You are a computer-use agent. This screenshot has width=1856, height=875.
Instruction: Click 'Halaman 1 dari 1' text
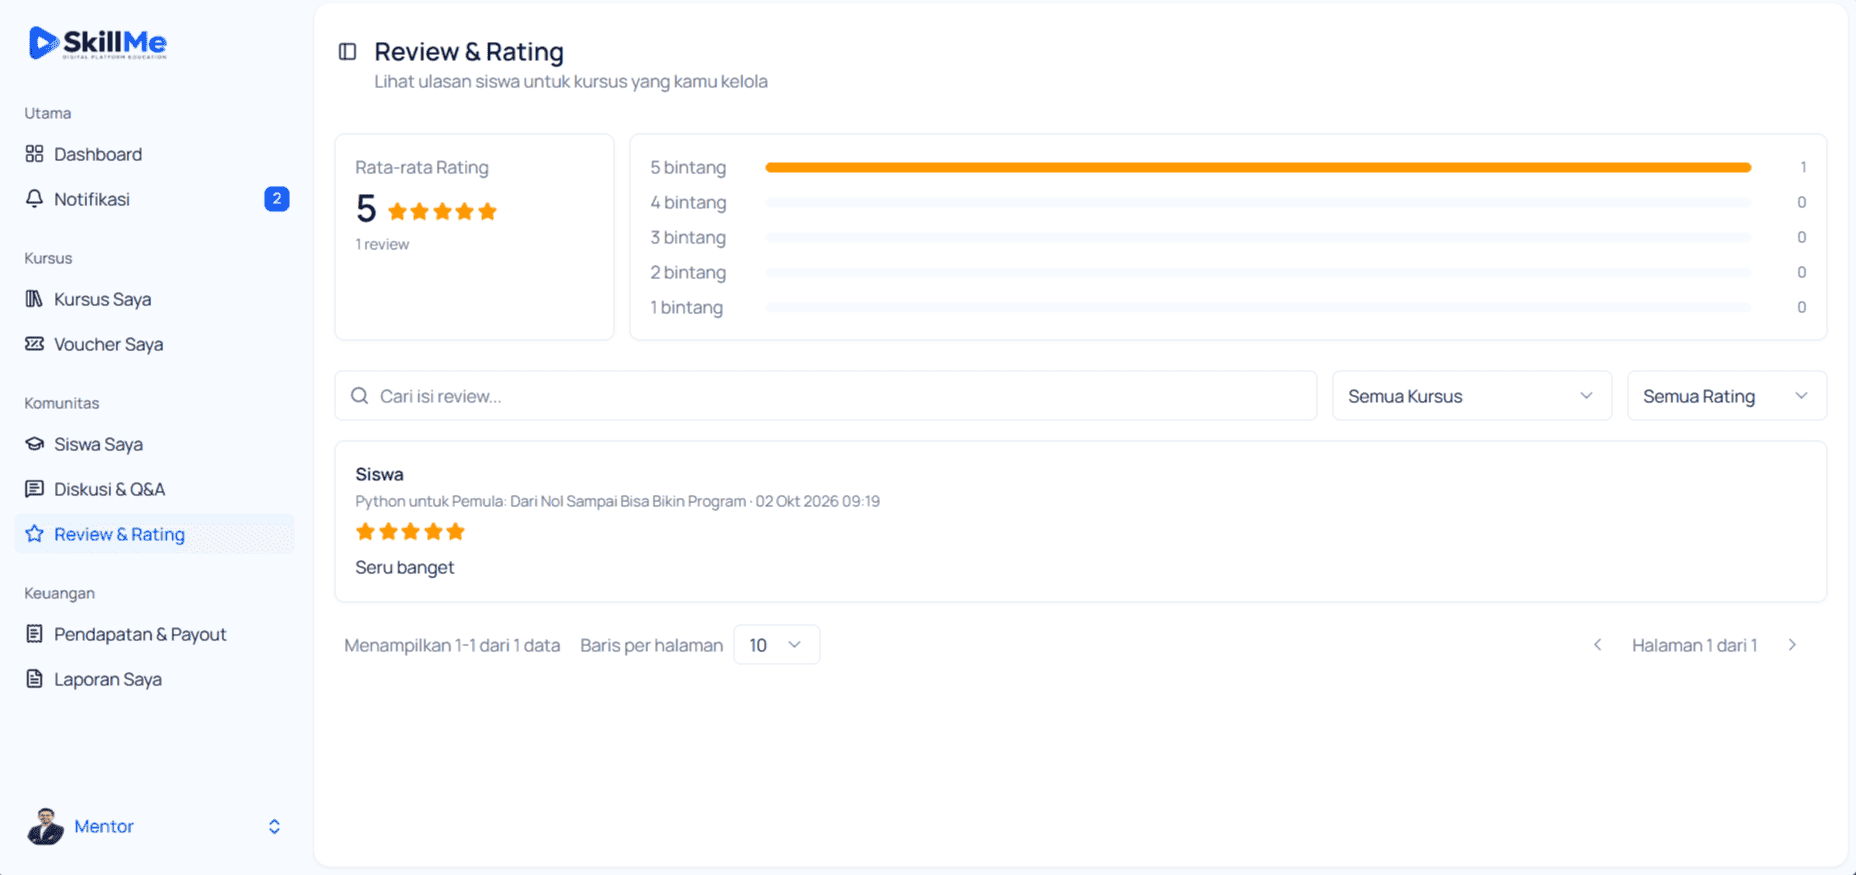(1694, 645)
